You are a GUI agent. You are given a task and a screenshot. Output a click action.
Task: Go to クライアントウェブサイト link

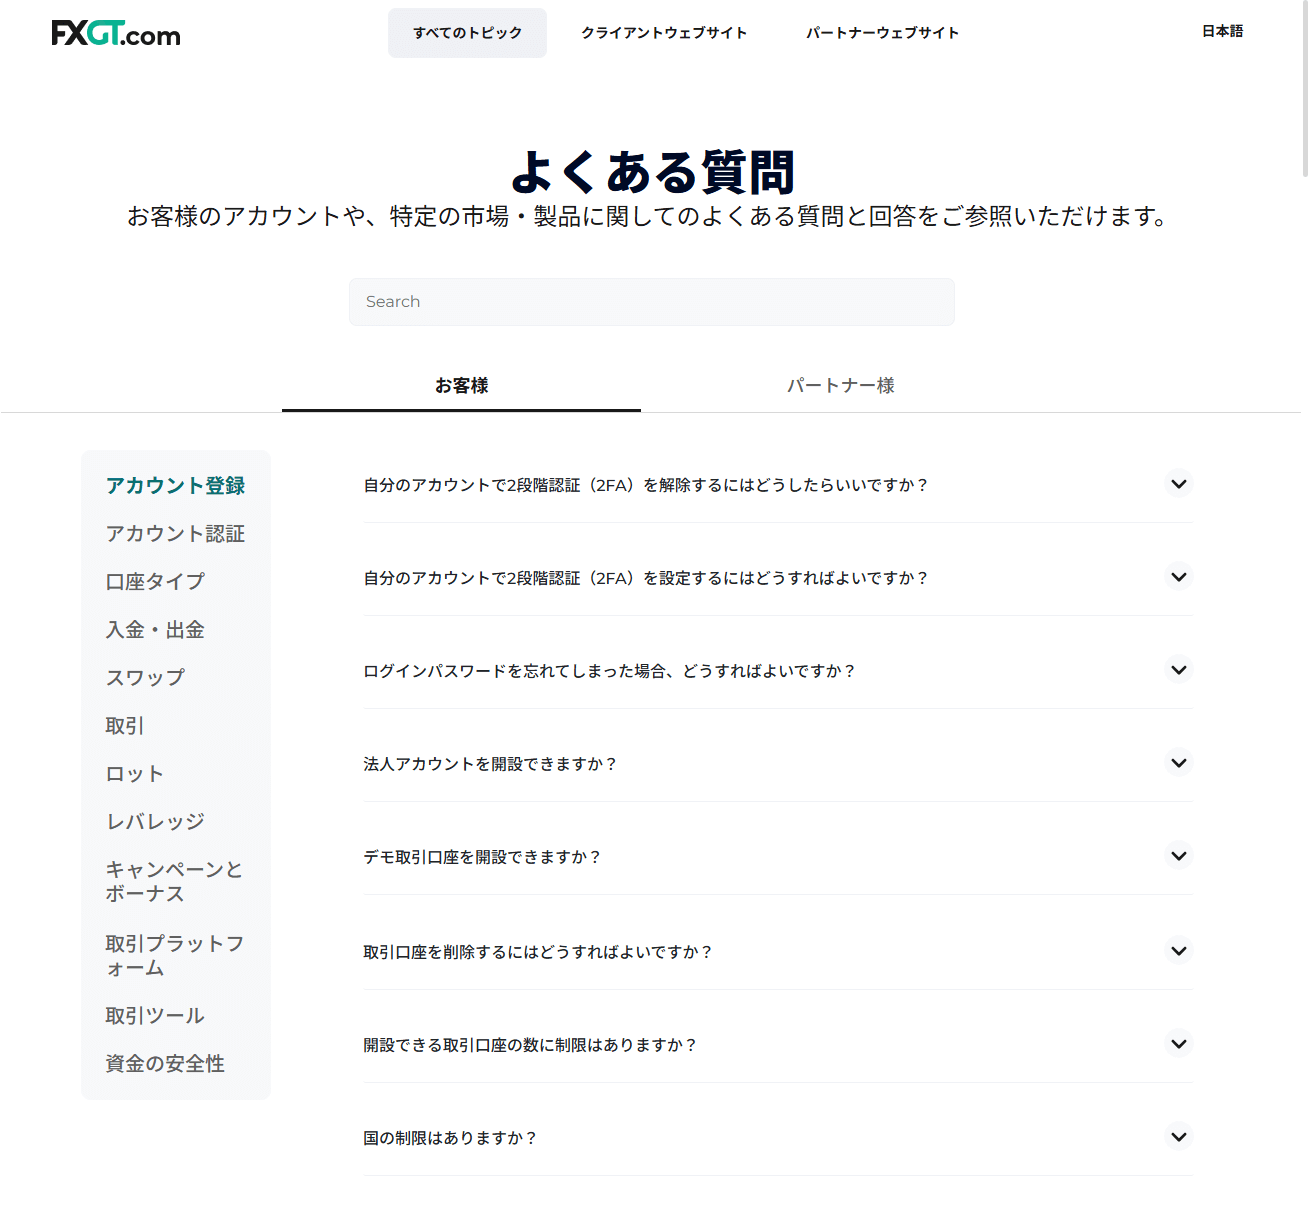[x=664, y=33]
